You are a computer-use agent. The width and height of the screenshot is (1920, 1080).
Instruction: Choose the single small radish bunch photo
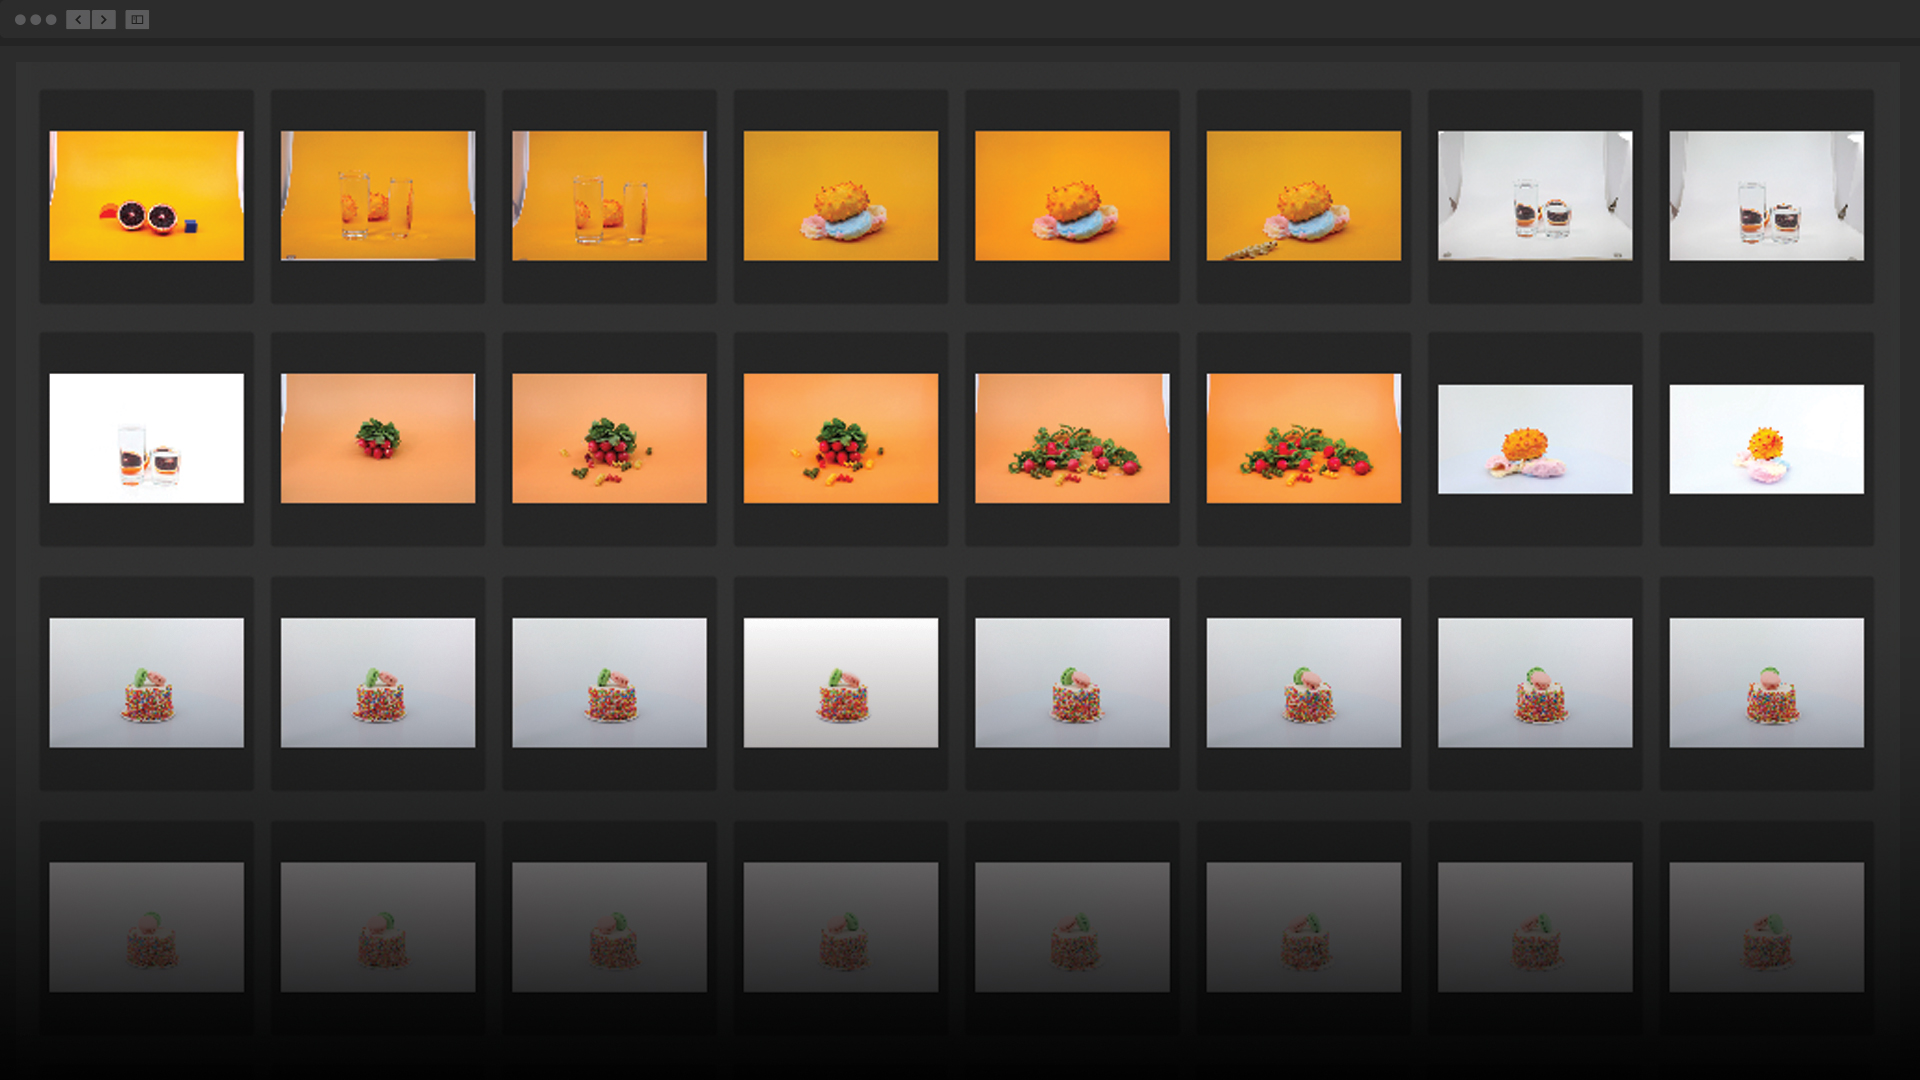point(378,438)
